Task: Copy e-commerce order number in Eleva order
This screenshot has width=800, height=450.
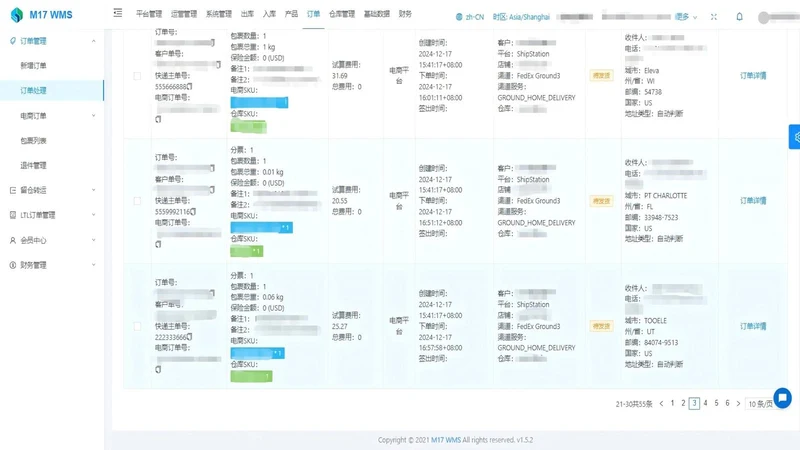Action: coord(158,119)
